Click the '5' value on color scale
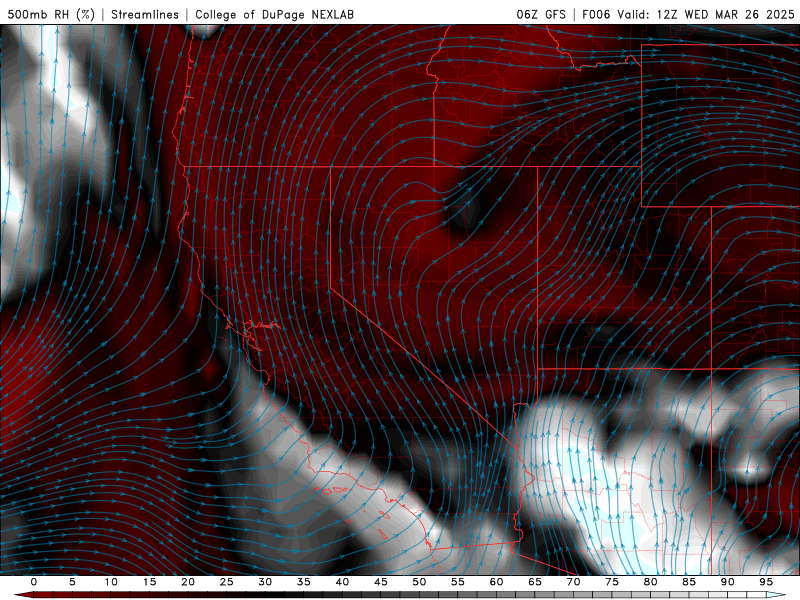This screenshot has width=800, height=600. 72,582
